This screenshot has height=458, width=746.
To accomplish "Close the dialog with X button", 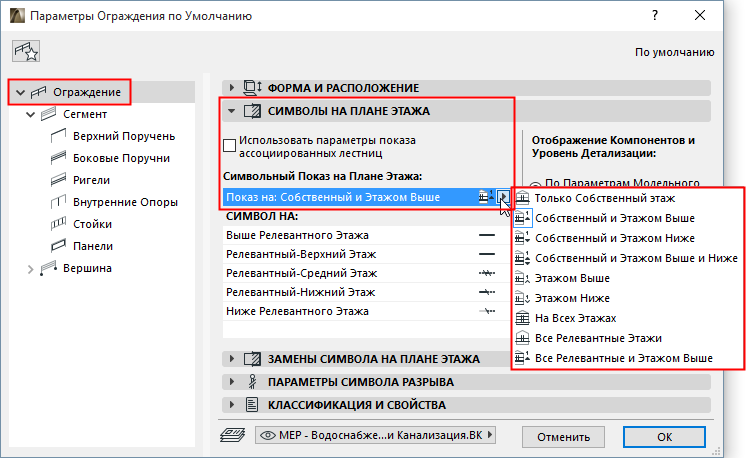I will (x=700, y=15).
